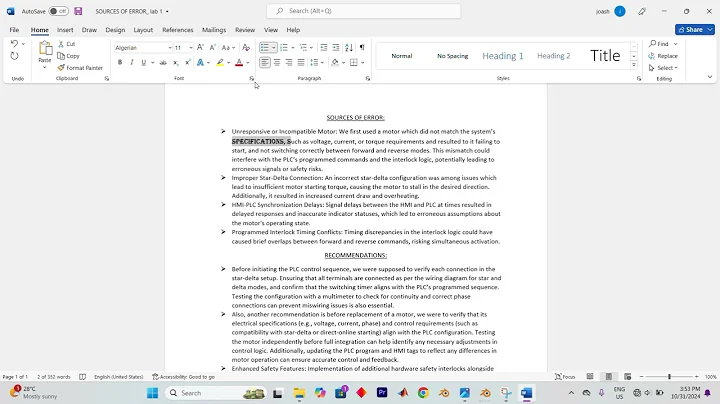Toggle Bold formatting
720x404 pixels.
click(120, 62)
